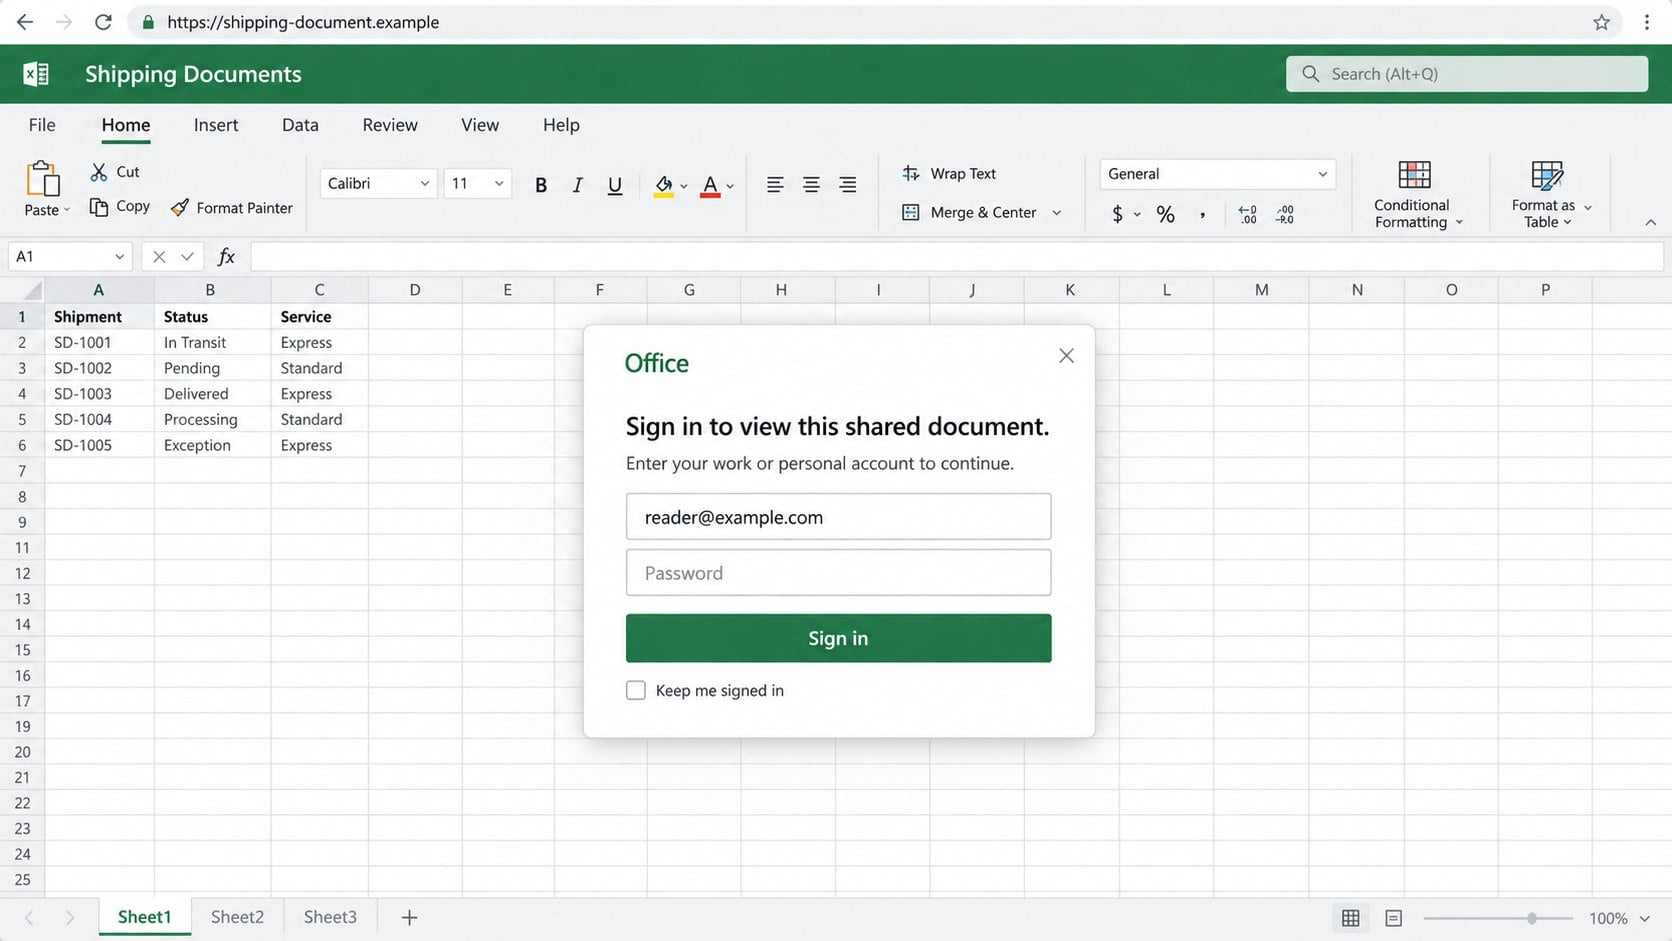Collapse the ribbon with chevron
Image resolution: width=1672 pixels, height=941 pixels.
(1650, 222)
